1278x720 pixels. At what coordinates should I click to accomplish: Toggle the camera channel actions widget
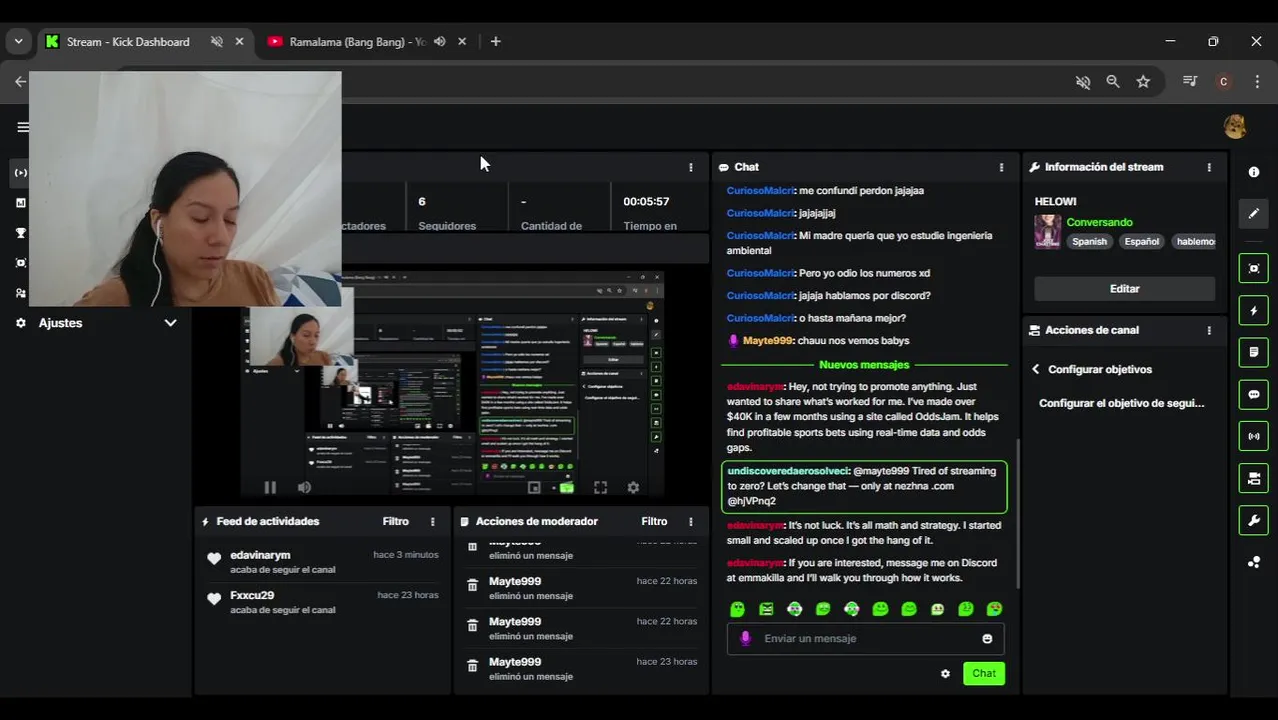[x=1254, y=478]
